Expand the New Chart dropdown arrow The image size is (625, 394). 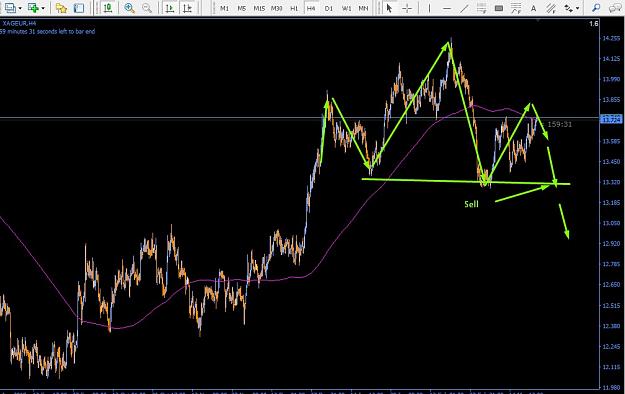coord(20,8)
